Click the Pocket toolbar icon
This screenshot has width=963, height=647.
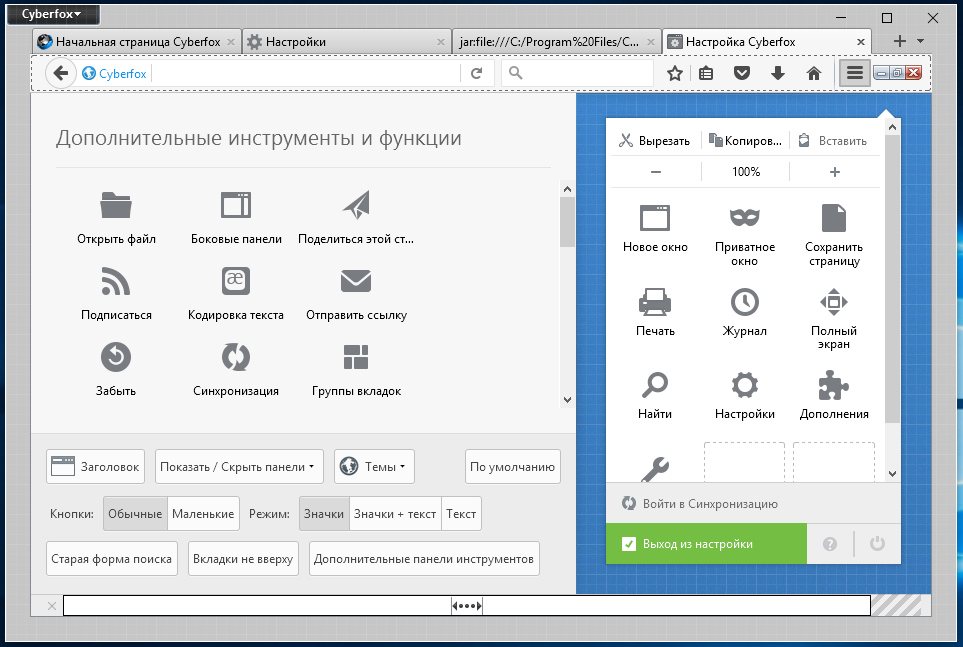tap(742, 74)
